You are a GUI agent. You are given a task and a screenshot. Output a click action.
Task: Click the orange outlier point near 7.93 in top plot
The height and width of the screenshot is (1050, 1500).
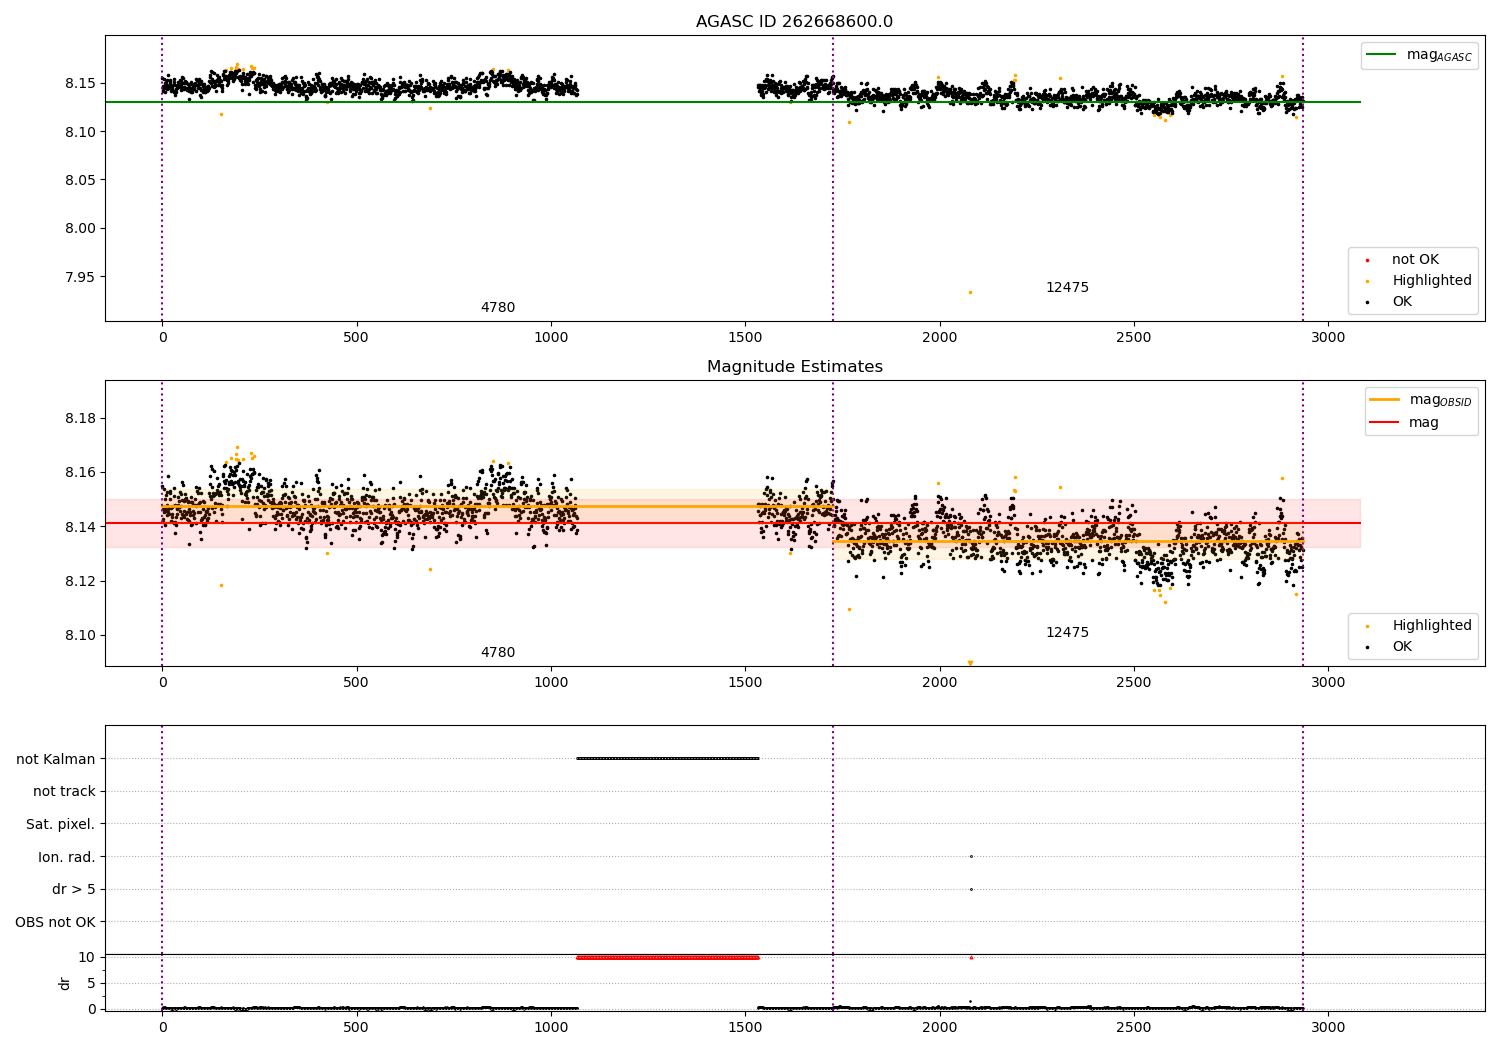point(970,292)
